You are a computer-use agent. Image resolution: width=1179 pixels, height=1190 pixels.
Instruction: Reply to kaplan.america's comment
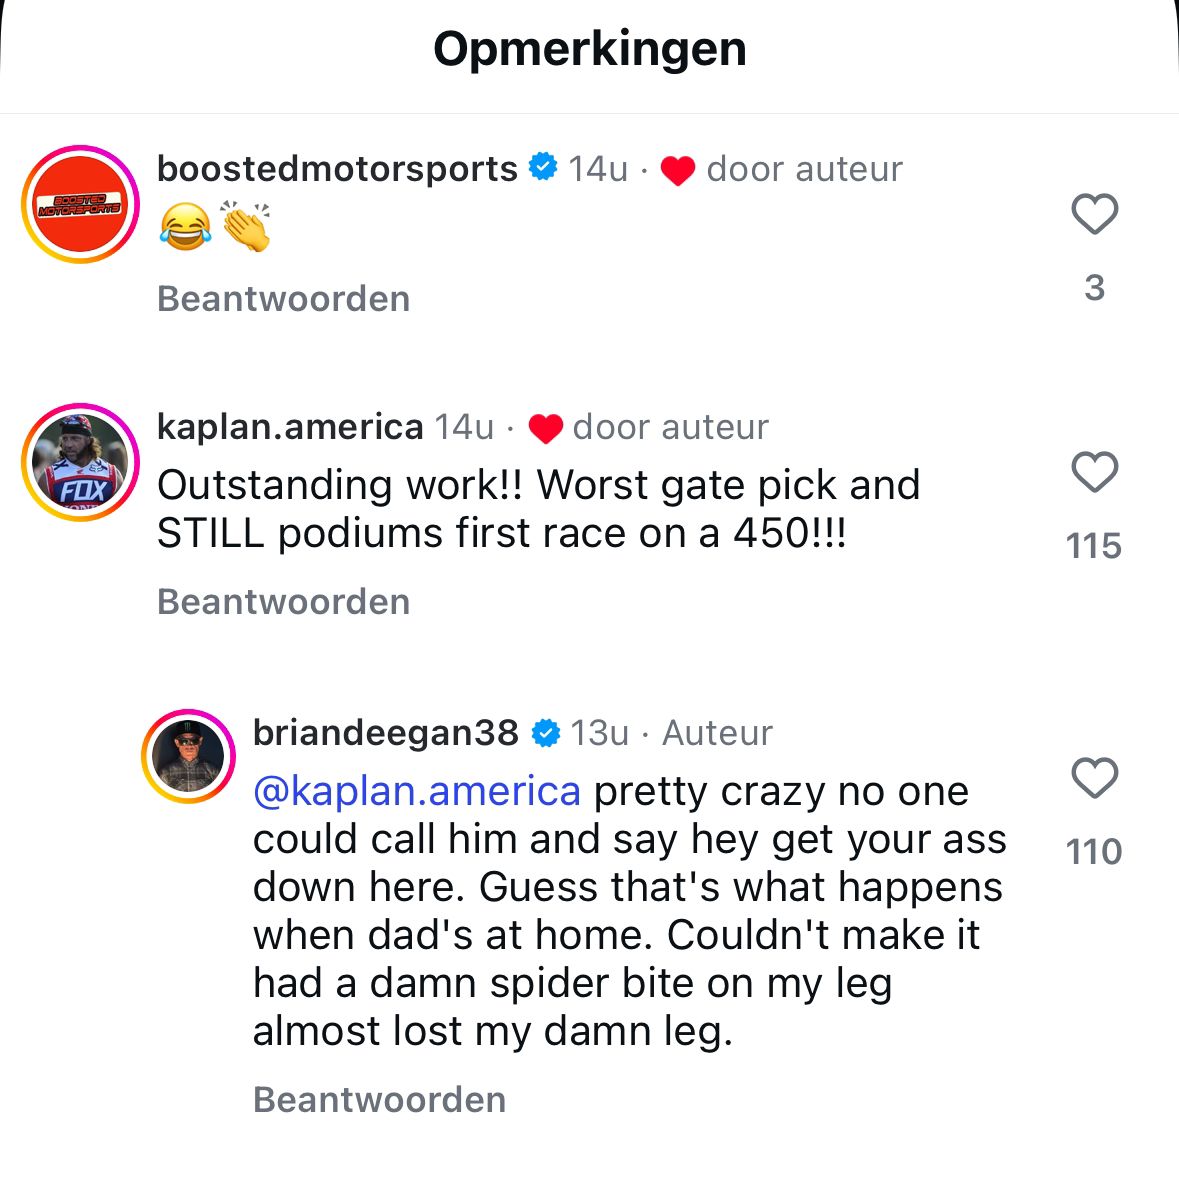(283, 602)
